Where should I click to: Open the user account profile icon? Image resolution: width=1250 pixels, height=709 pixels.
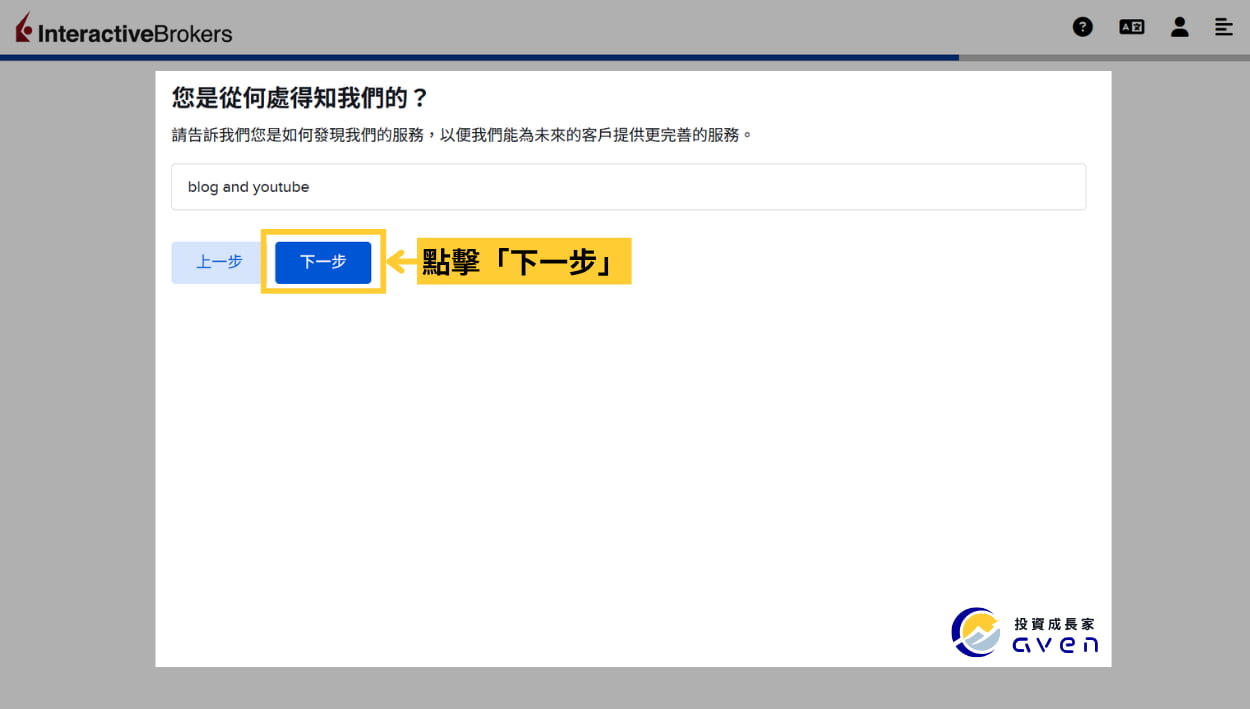click(1180, 27)
